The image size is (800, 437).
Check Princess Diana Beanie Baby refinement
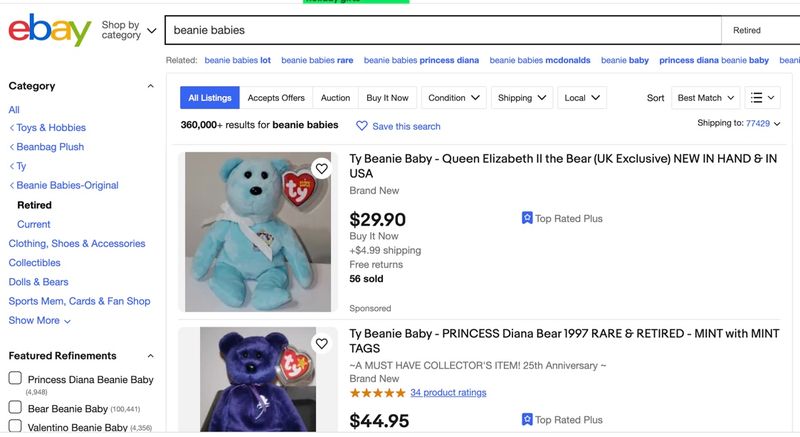point(15,378)
